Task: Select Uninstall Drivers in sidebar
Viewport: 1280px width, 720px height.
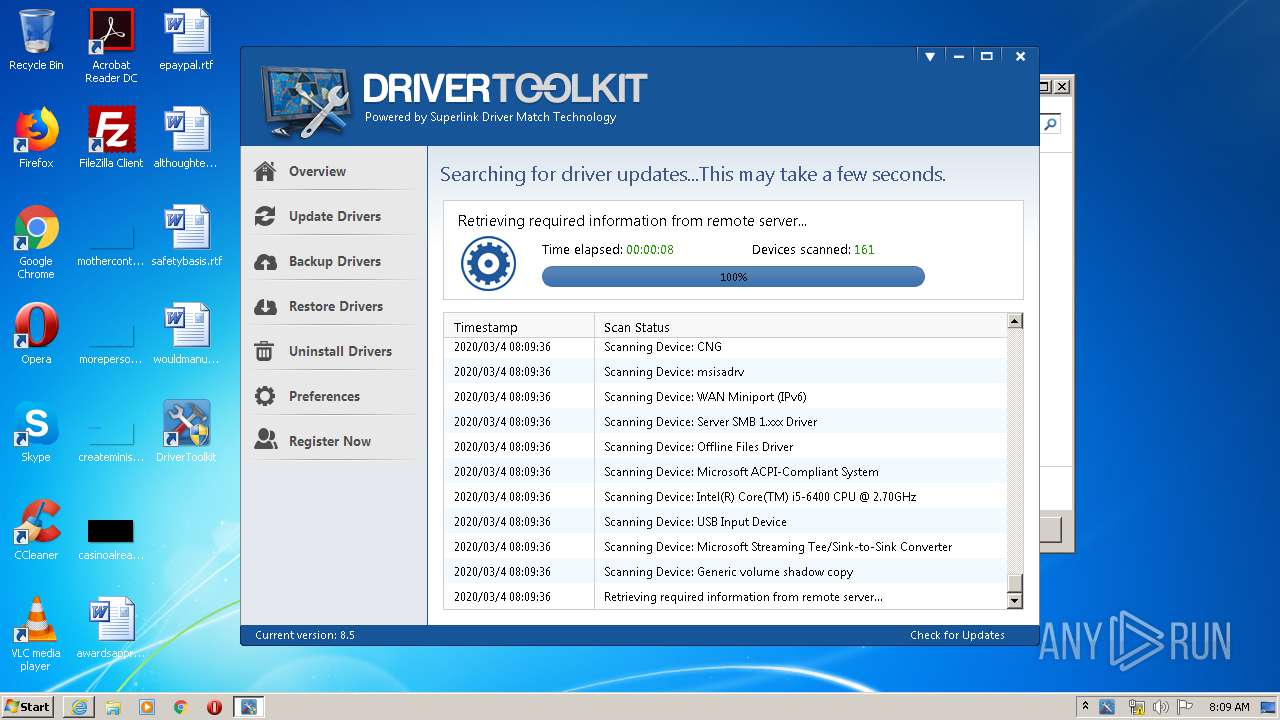Action: tap(334, 351)
